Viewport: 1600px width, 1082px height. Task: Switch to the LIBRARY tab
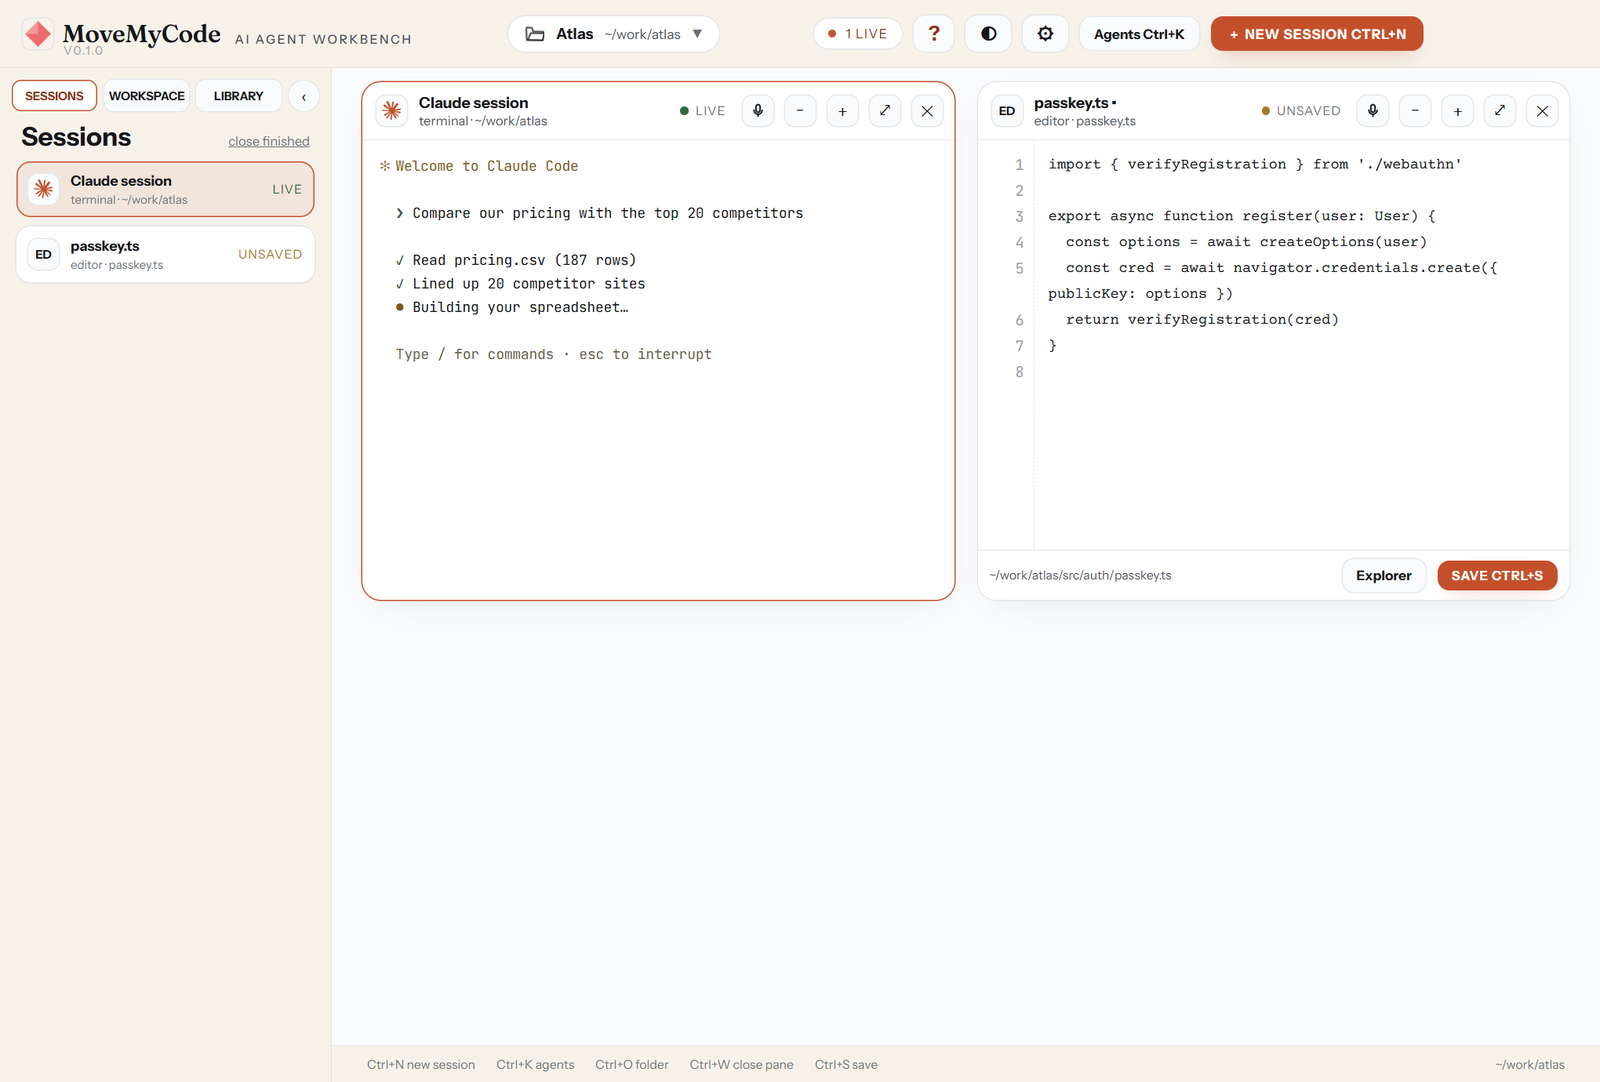click(238, 96)
